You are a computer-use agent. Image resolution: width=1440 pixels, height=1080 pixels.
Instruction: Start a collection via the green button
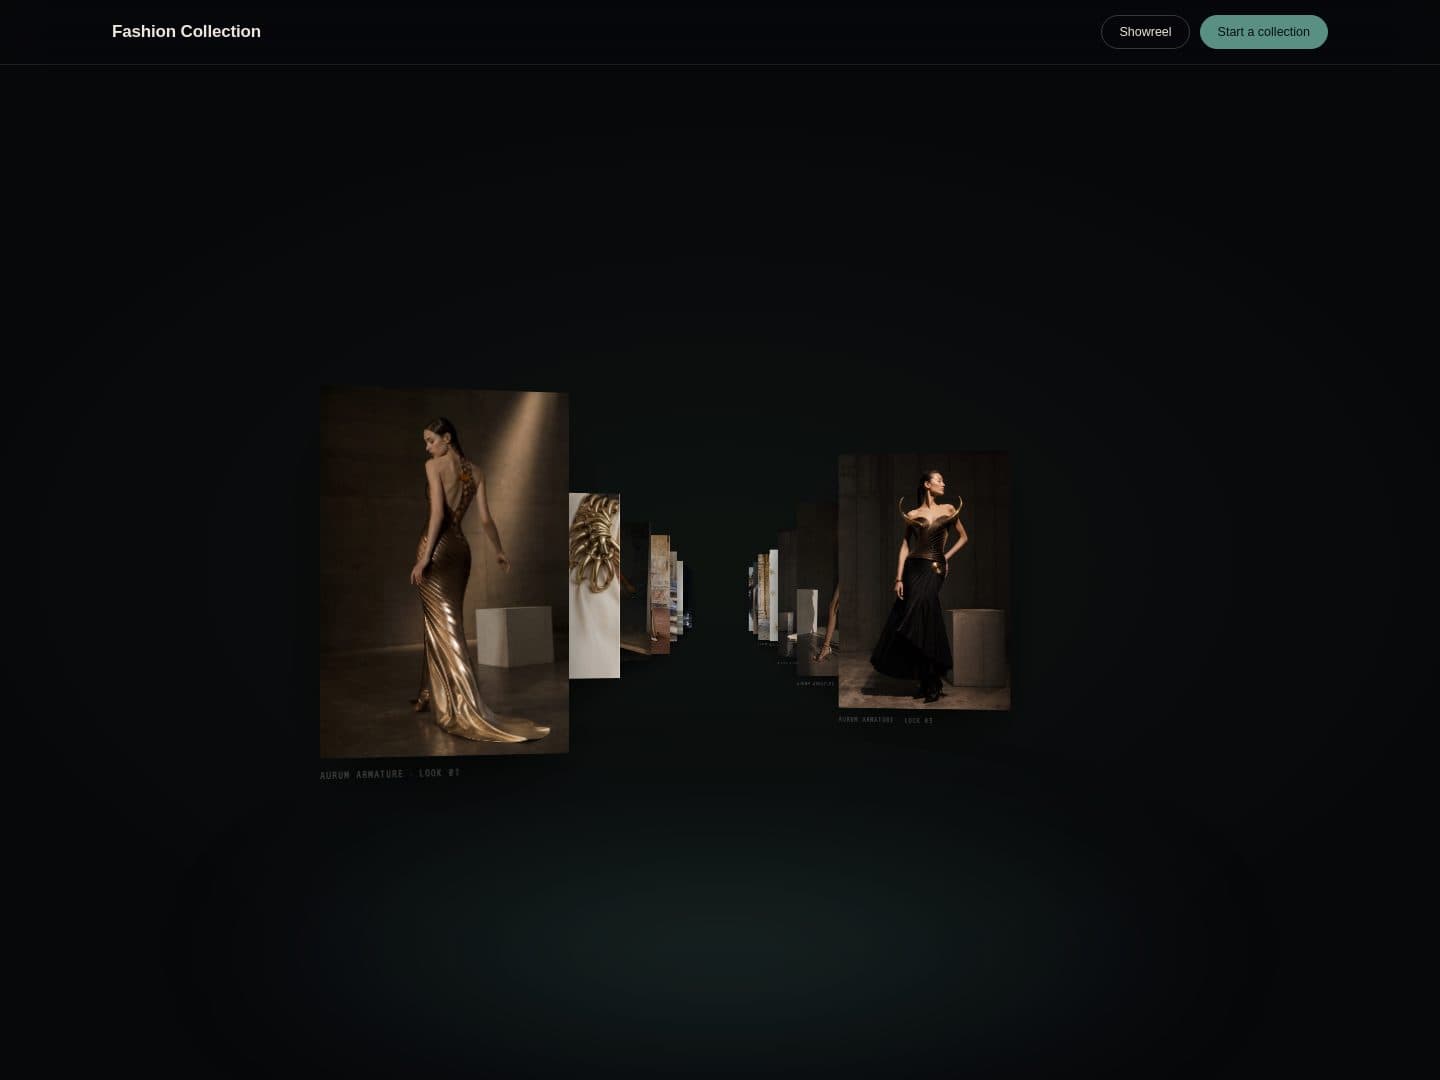click(1263, 32)
